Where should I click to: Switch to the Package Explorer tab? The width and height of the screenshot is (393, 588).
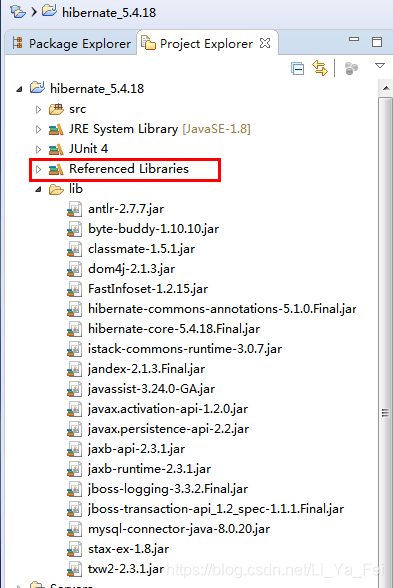72,44
